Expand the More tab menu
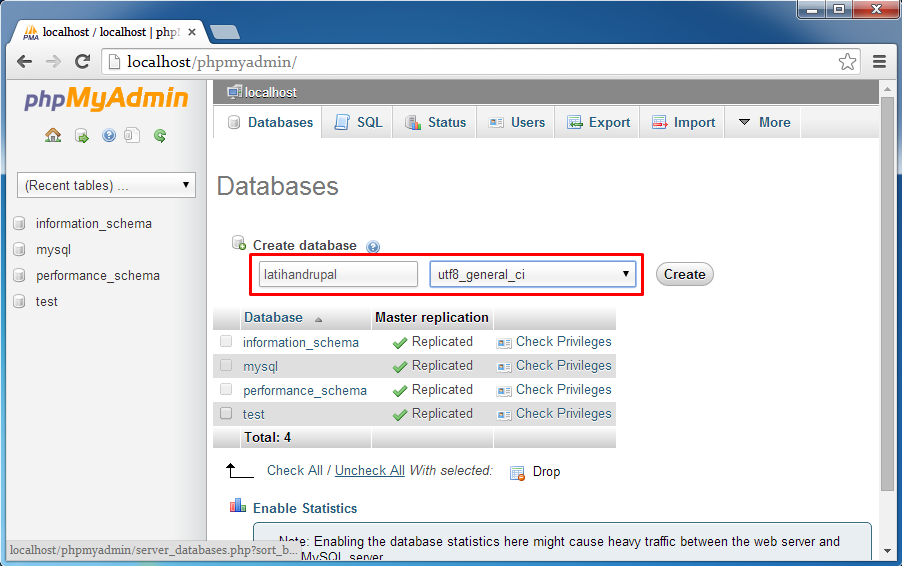Screen dimensions: 902x566 coord(763,123)
